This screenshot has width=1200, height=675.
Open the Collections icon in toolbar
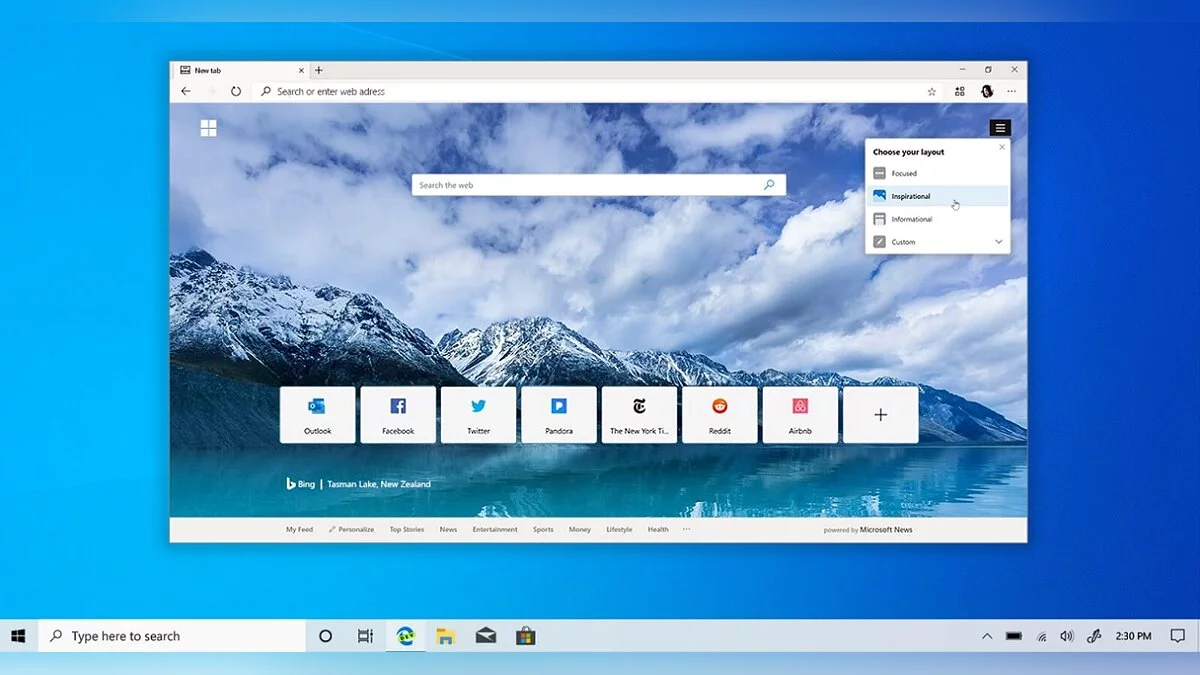click(x=960, y=91)
